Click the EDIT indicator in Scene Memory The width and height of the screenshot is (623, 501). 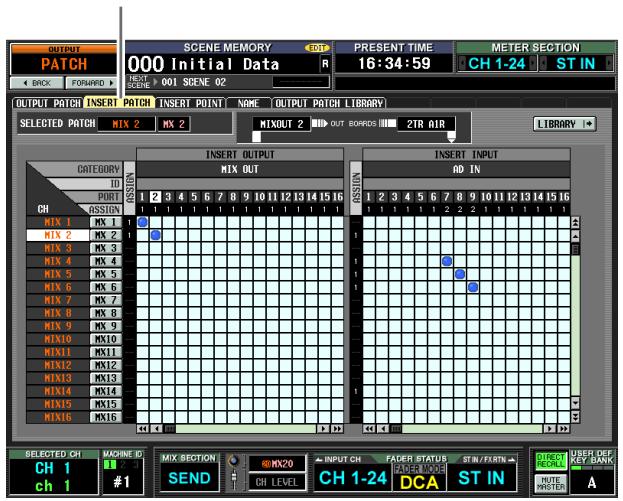pyautogui.click(x=317, y=48)
